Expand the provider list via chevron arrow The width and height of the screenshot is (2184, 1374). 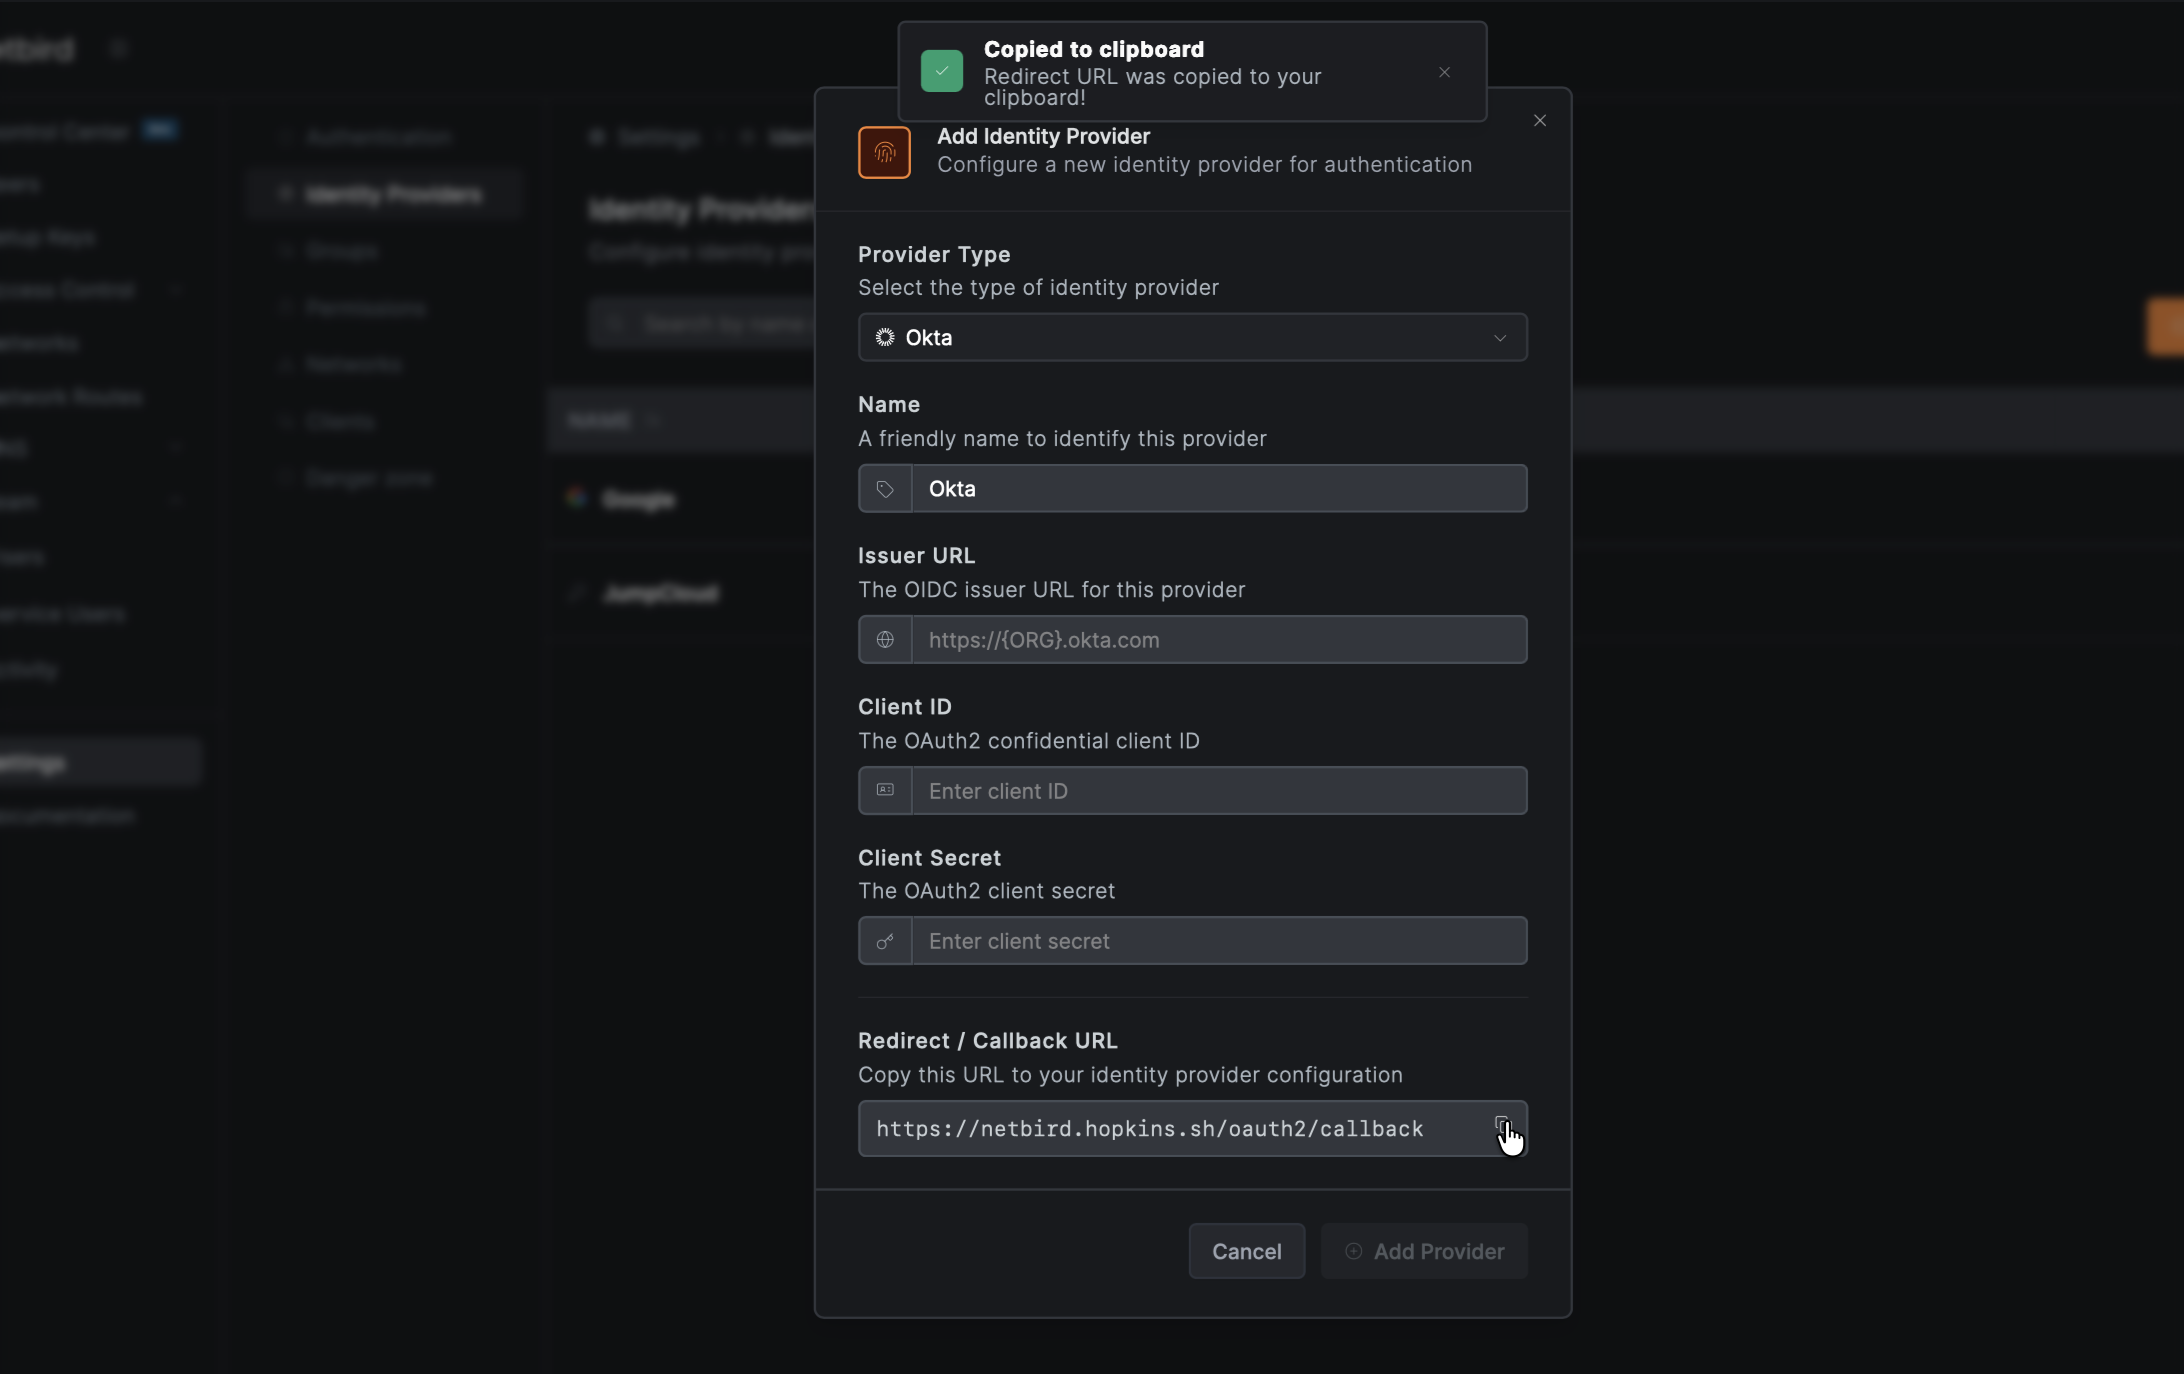[x=1499, y=338]
